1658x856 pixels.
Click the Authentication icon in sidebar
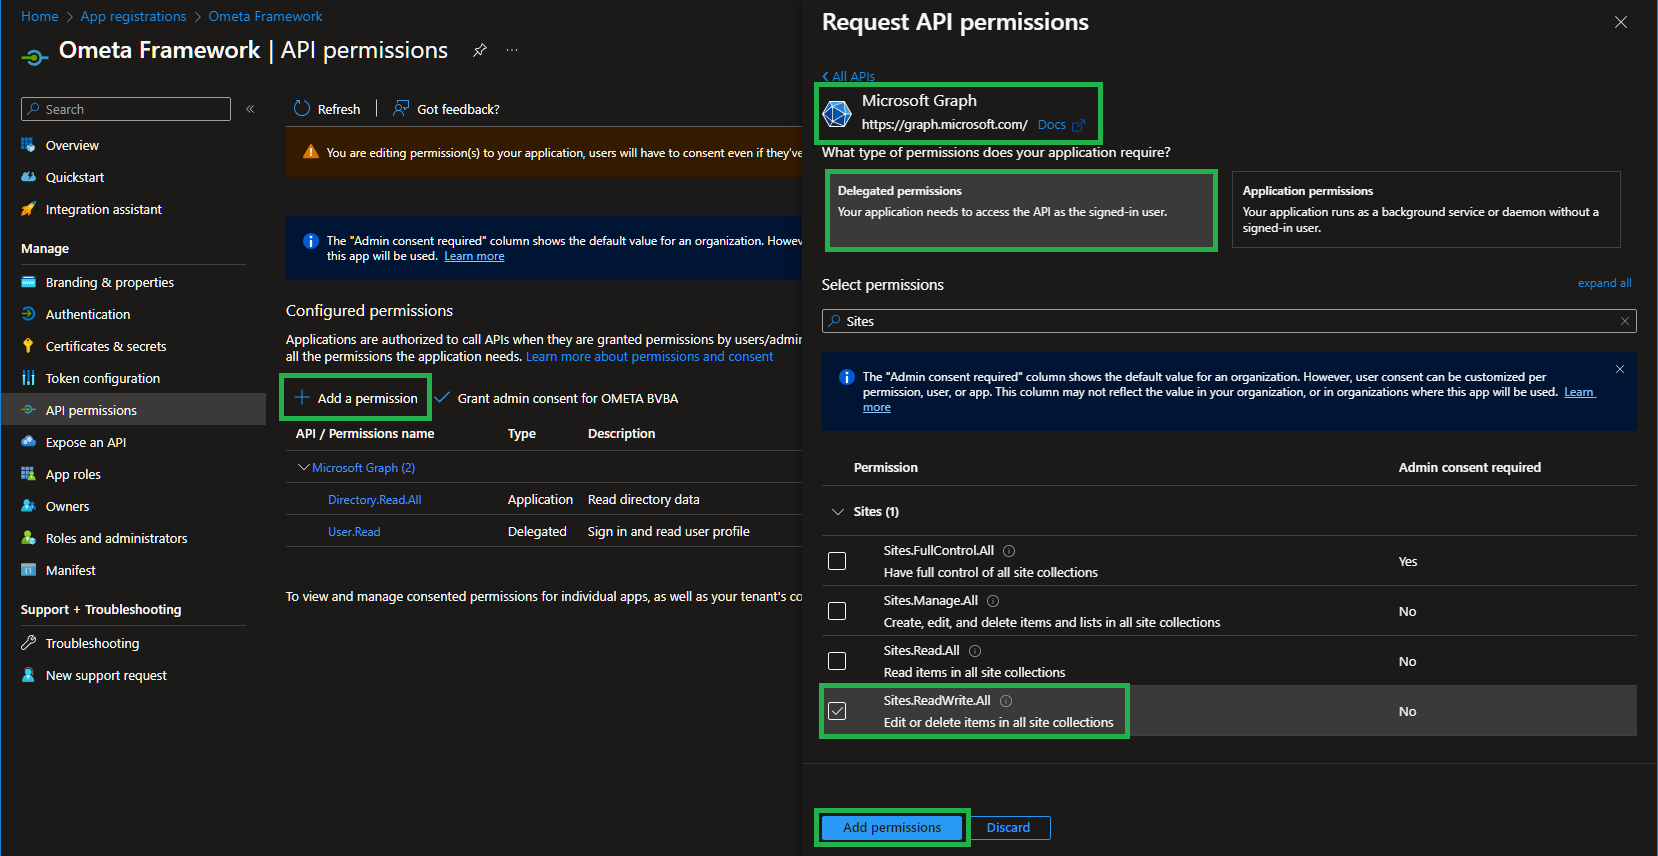[28, 314]
